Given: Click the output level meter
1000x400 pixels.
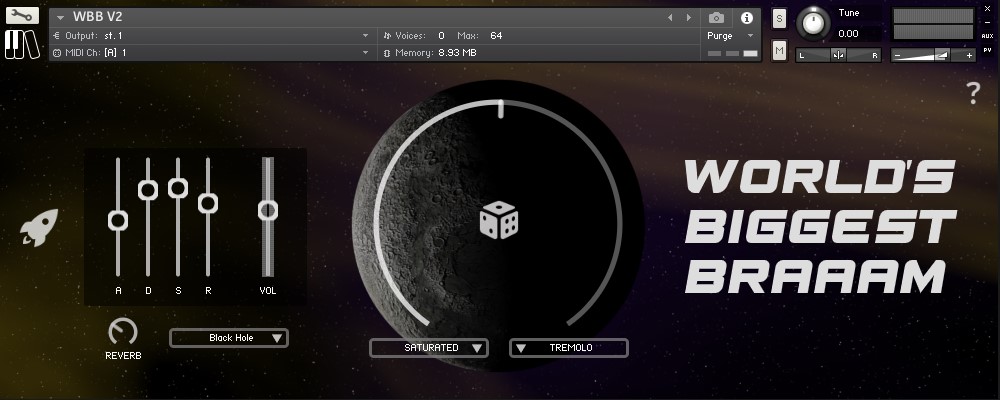Looking at the screenshot, I should (932, 24).
